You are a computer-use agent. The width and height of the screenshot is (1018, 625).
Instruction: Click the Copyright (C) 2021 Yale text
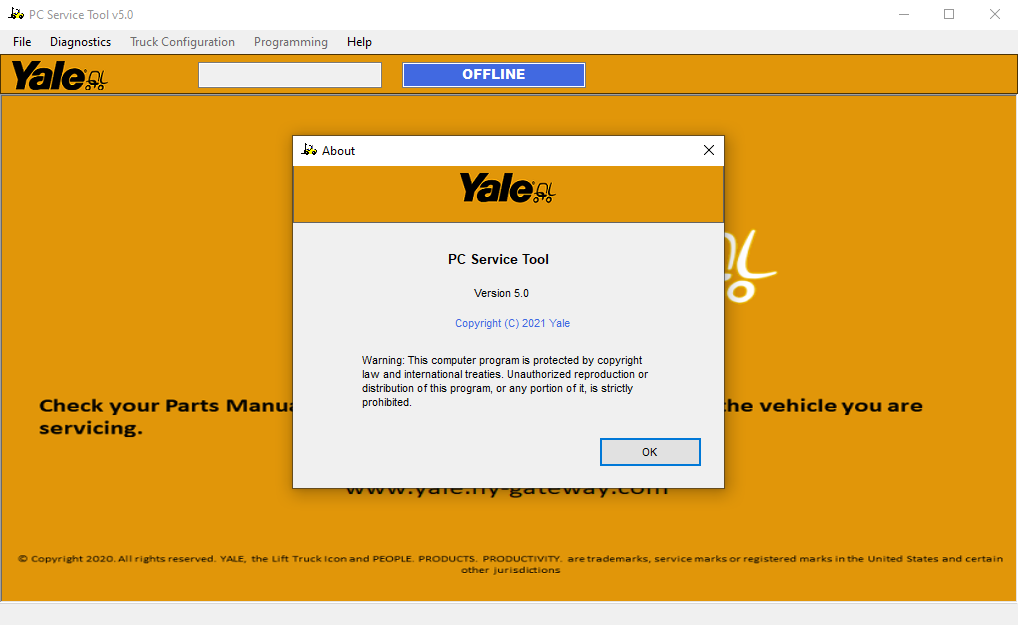[512, 323]
